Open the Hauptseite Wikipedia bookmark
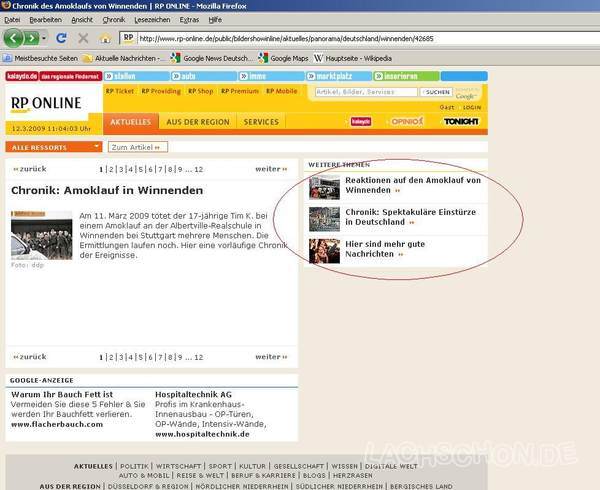The width and height of the screenshot is (600, 490). (355, 58)
